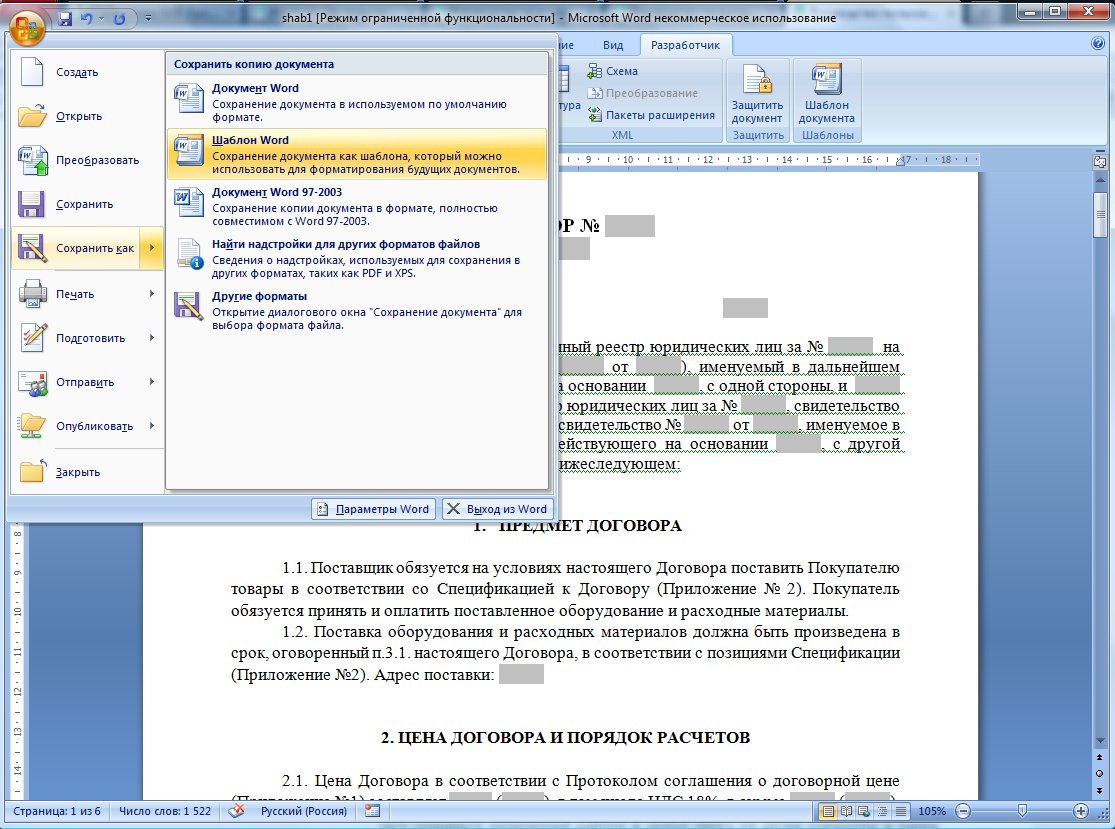Image resolution: width=1115 pixels, height=829 pixels.
Task: Click the Пакеты расширения button
Action: 651,114
